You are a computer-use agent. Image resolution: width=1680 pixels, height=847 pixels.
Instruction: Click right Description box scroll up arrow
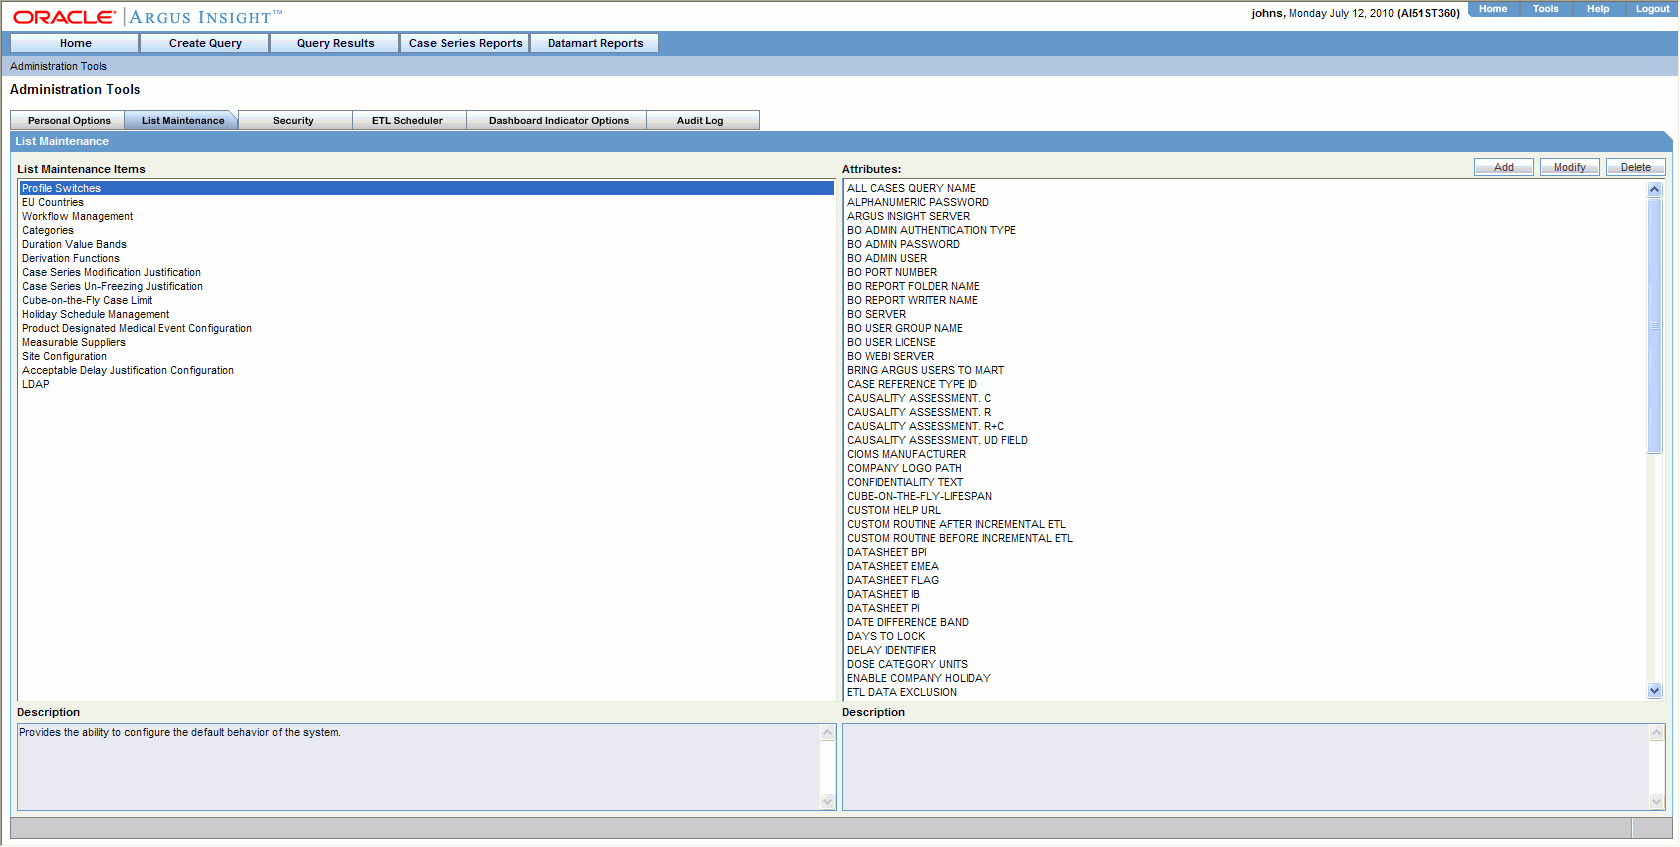1656,732
